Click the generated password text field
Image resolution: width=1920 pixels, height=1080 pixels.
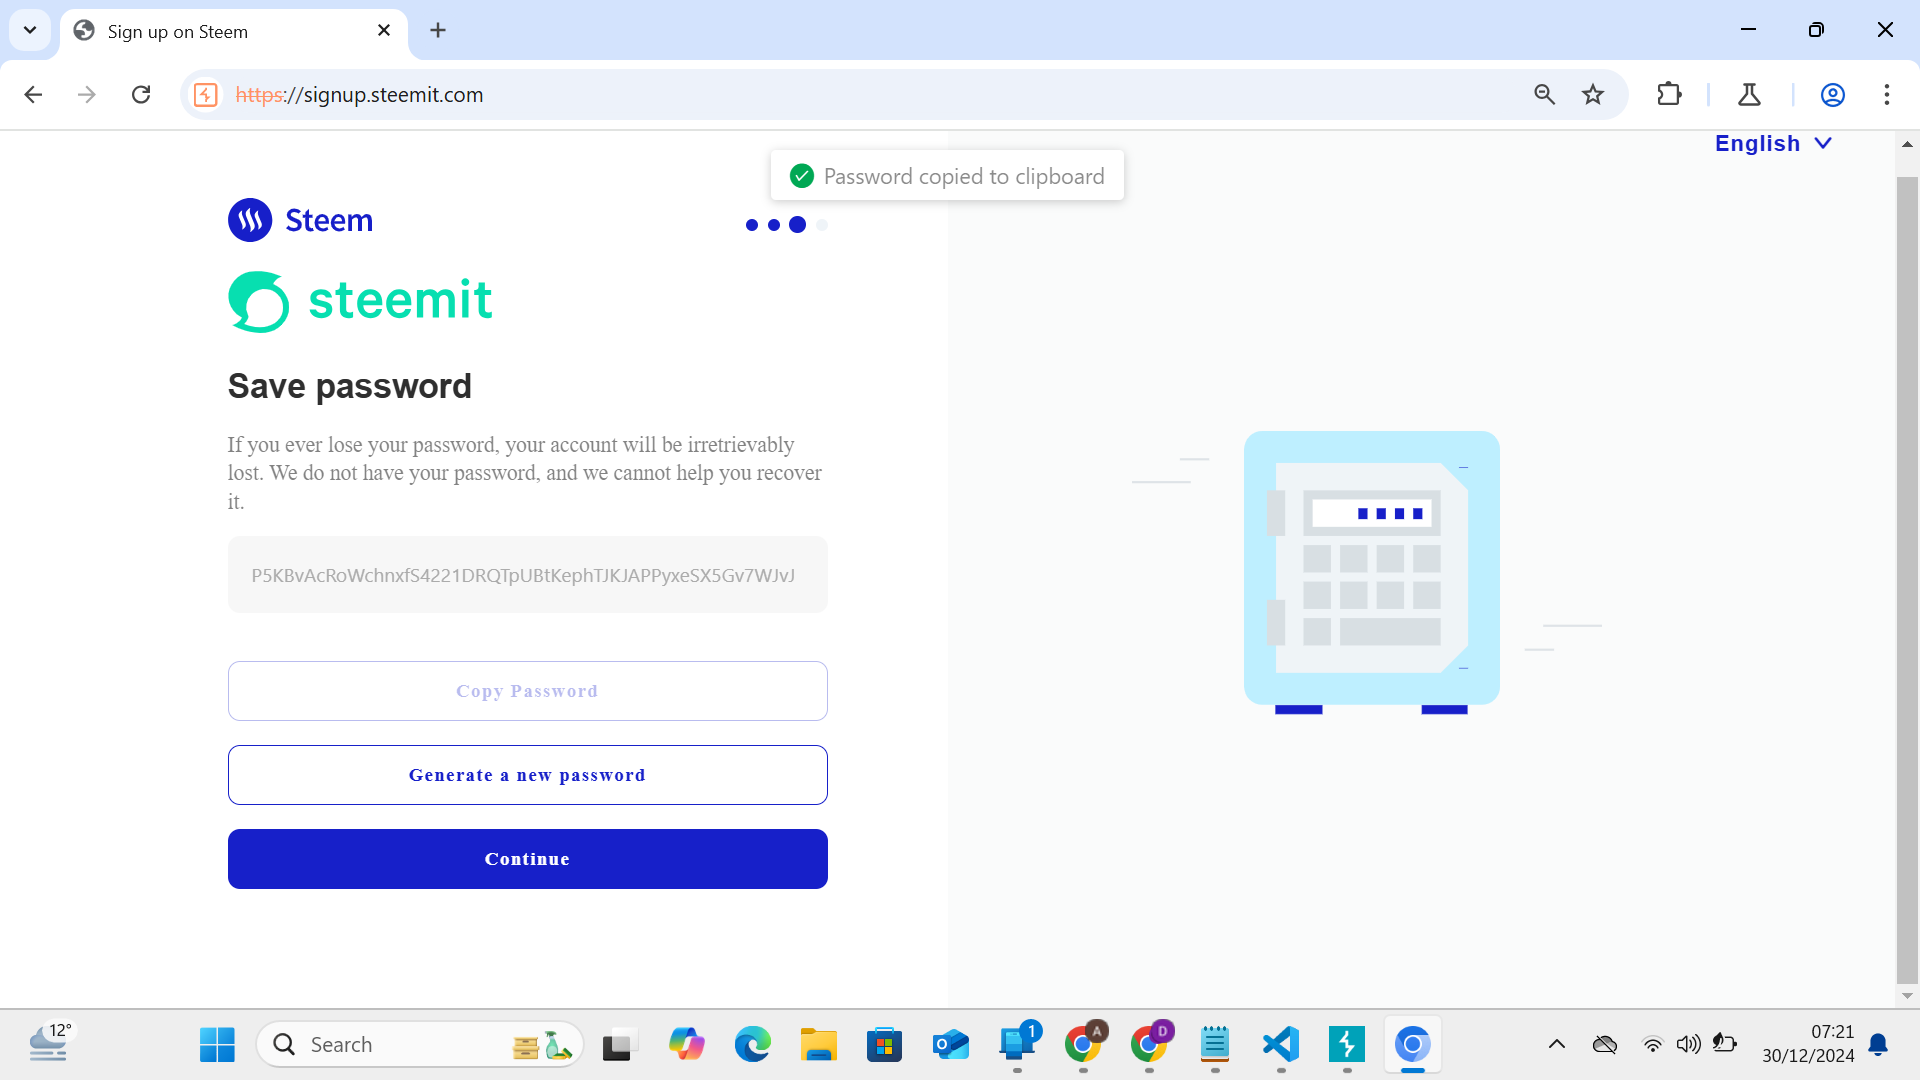[x=527, y=575]
